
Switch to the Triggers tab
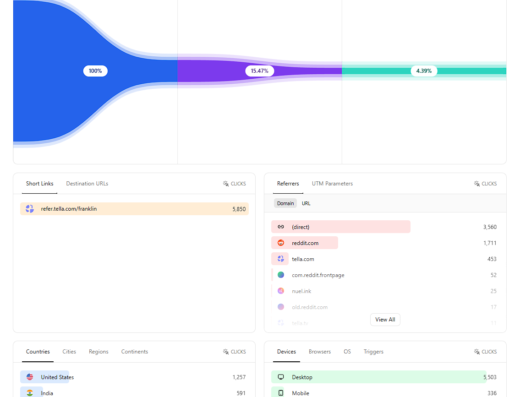click(373, 352)
